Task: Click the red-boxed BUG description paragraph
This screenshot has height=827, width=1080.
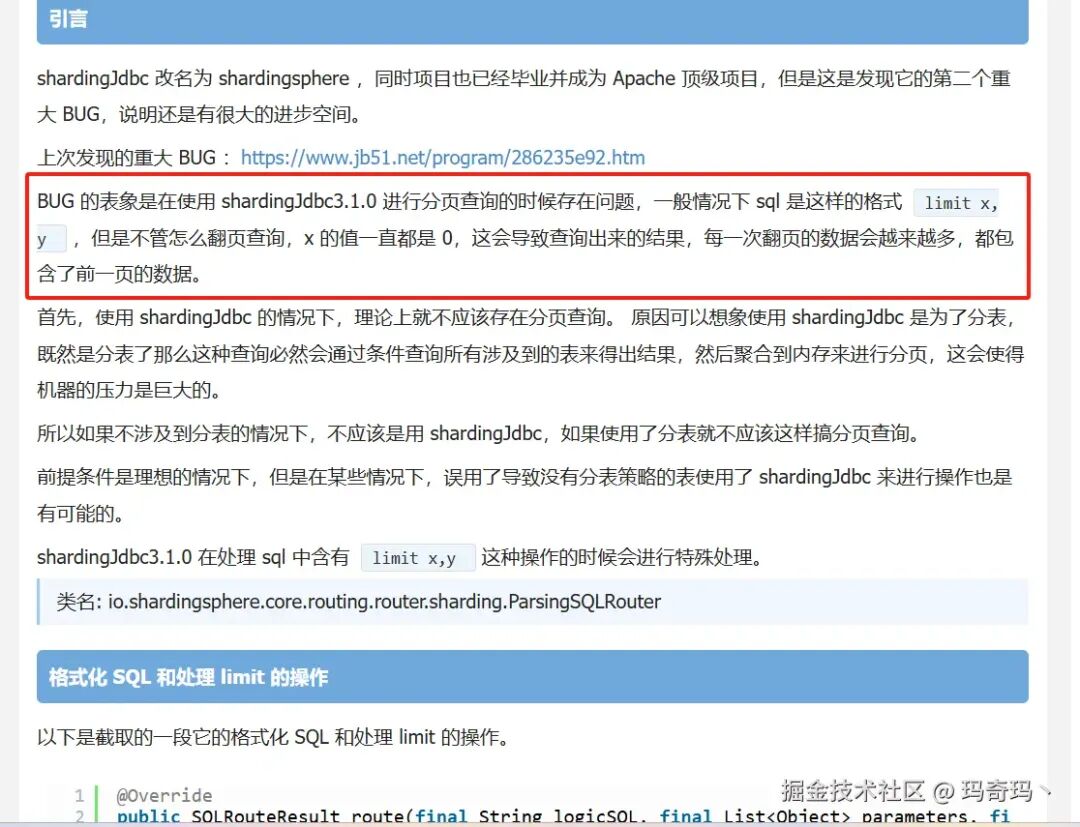Action: (529, 239)
